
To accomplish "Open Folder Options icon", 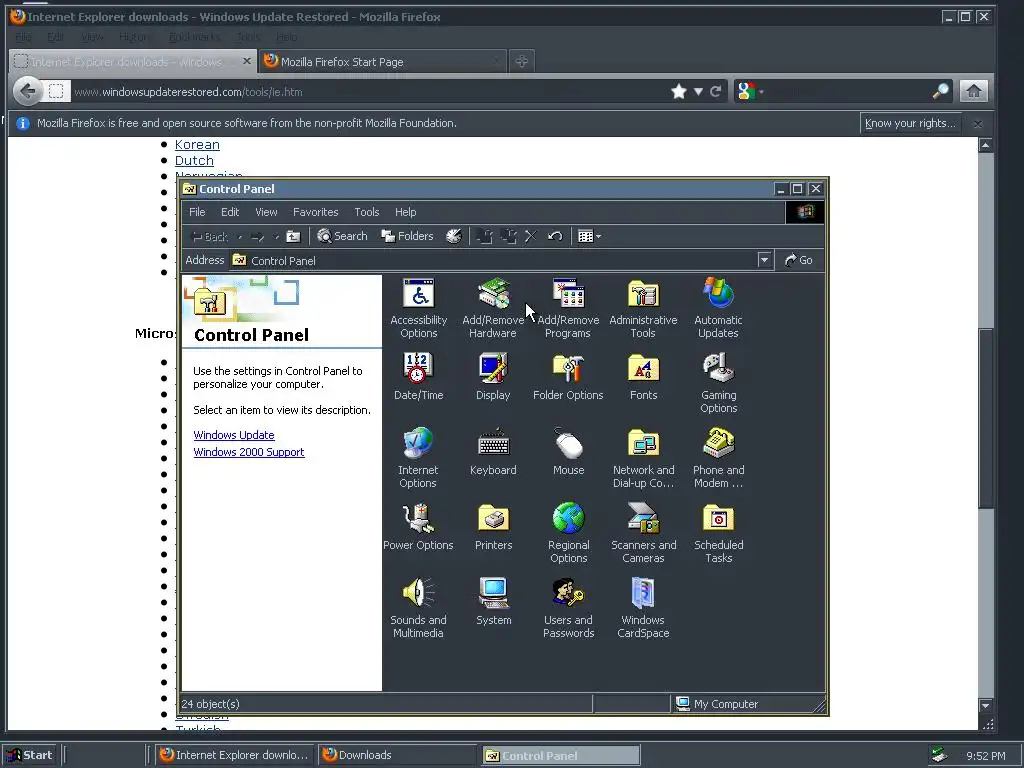I will pos(568,377).
